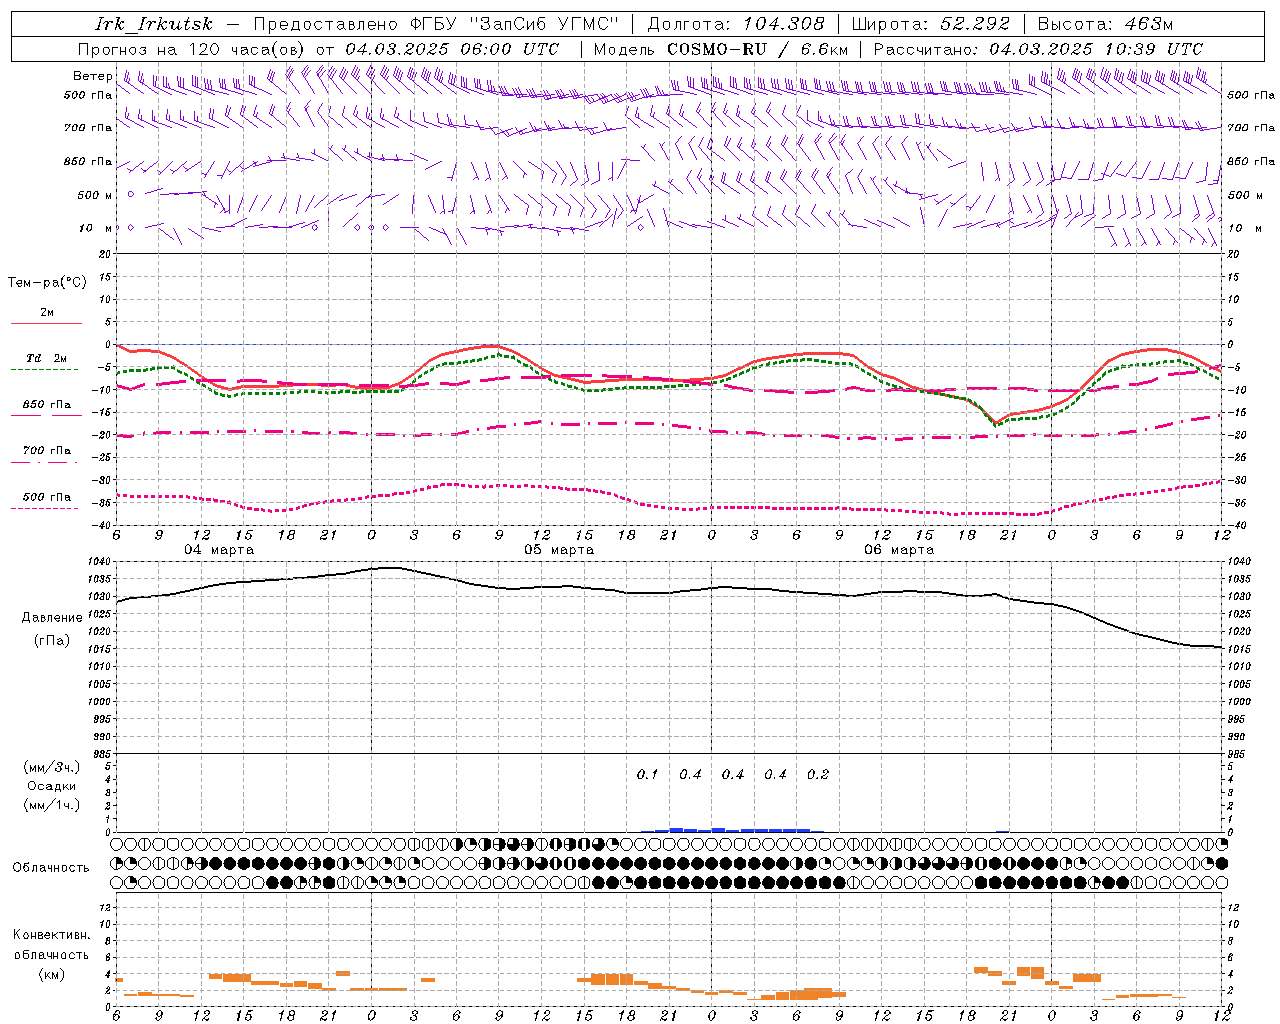Click the '850 гПа' wind level label on right
This screenshot has height=1024, width=1280.
pyautogui.click(x=1251, y=161)
